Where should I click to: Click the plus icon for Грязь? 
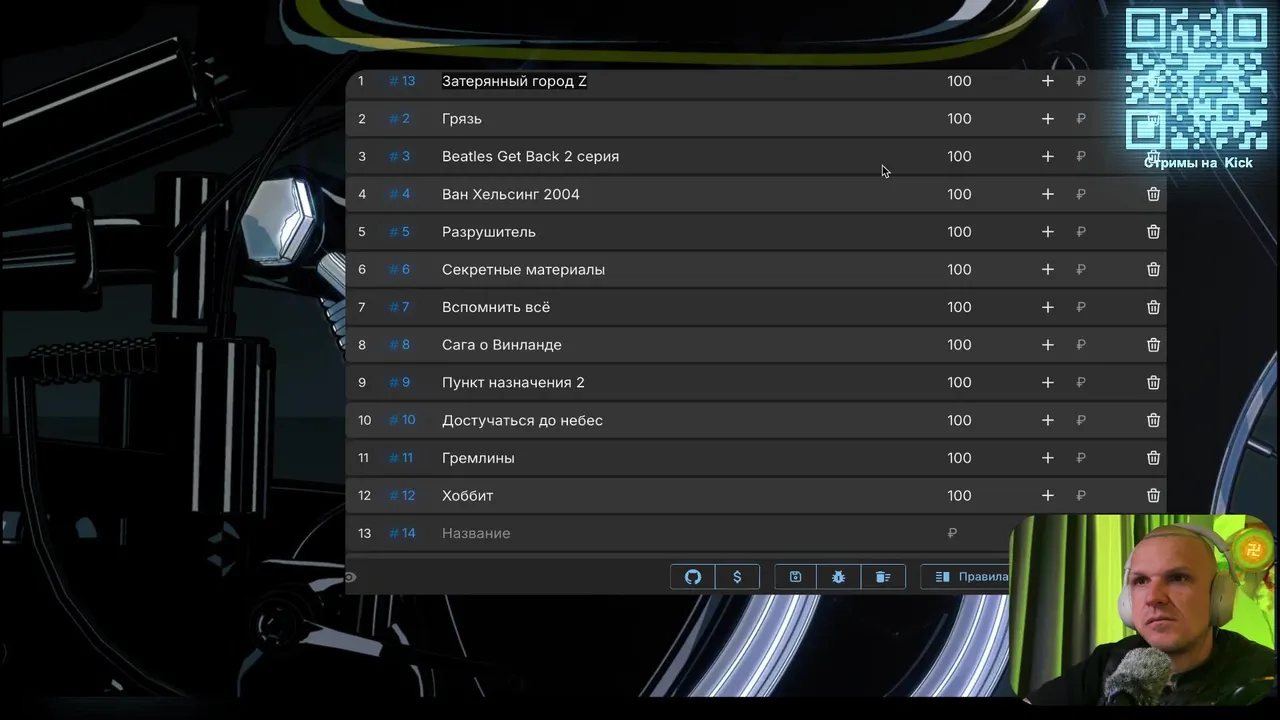[1048, 119]
